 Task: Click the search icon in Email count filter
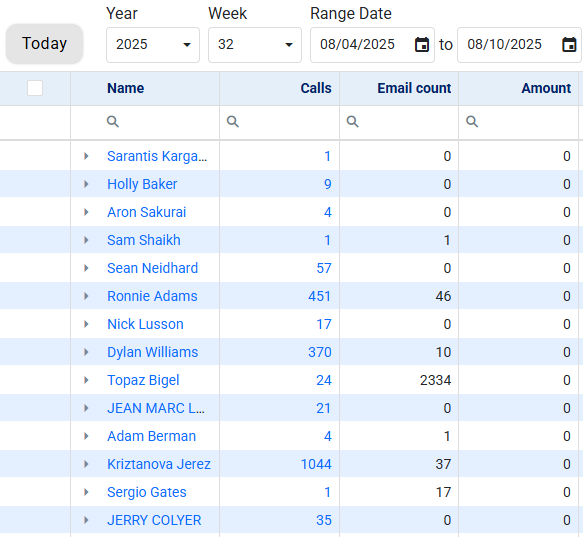[352, 121]
